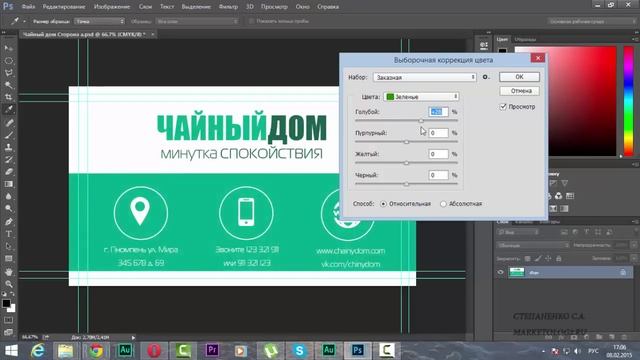The height and width of the screenshot is (360, 640).
Task: Select the Move tool
Action: [x=9, y=48]
